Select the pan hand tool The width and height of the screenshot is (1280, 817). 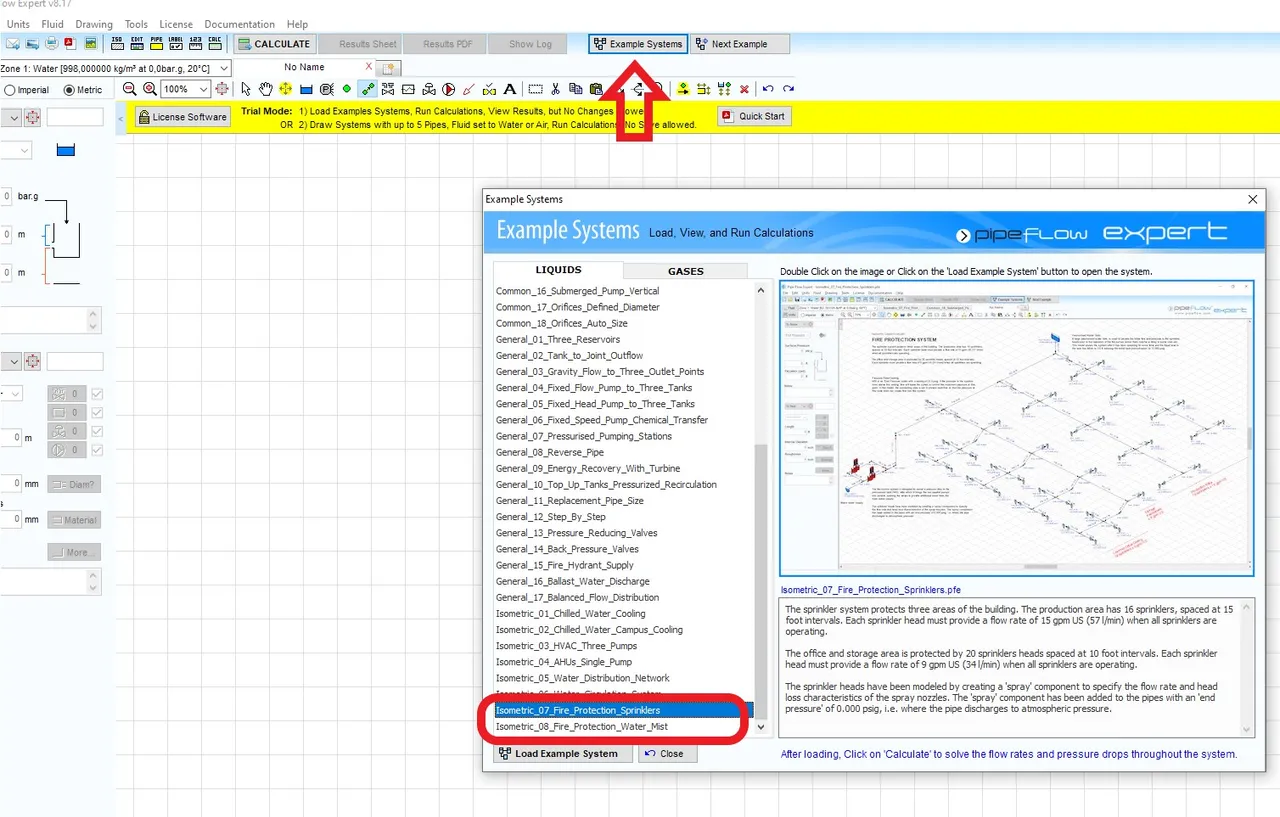265,89
